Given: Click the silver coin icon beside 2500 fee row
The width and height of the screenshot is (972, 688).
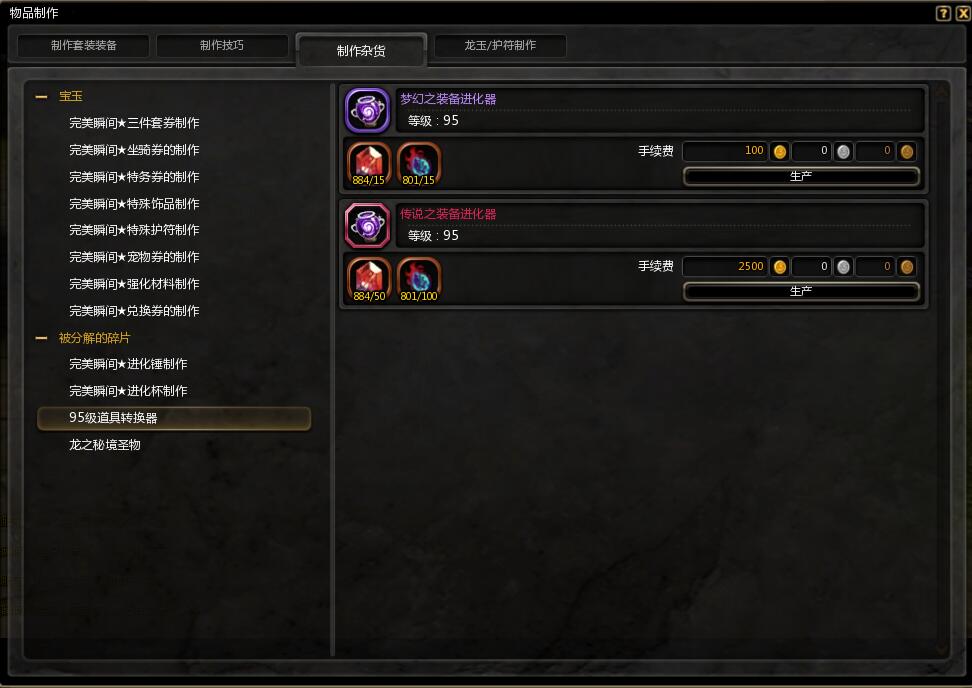Looking at the screenshot, I should tap(843, 267).
